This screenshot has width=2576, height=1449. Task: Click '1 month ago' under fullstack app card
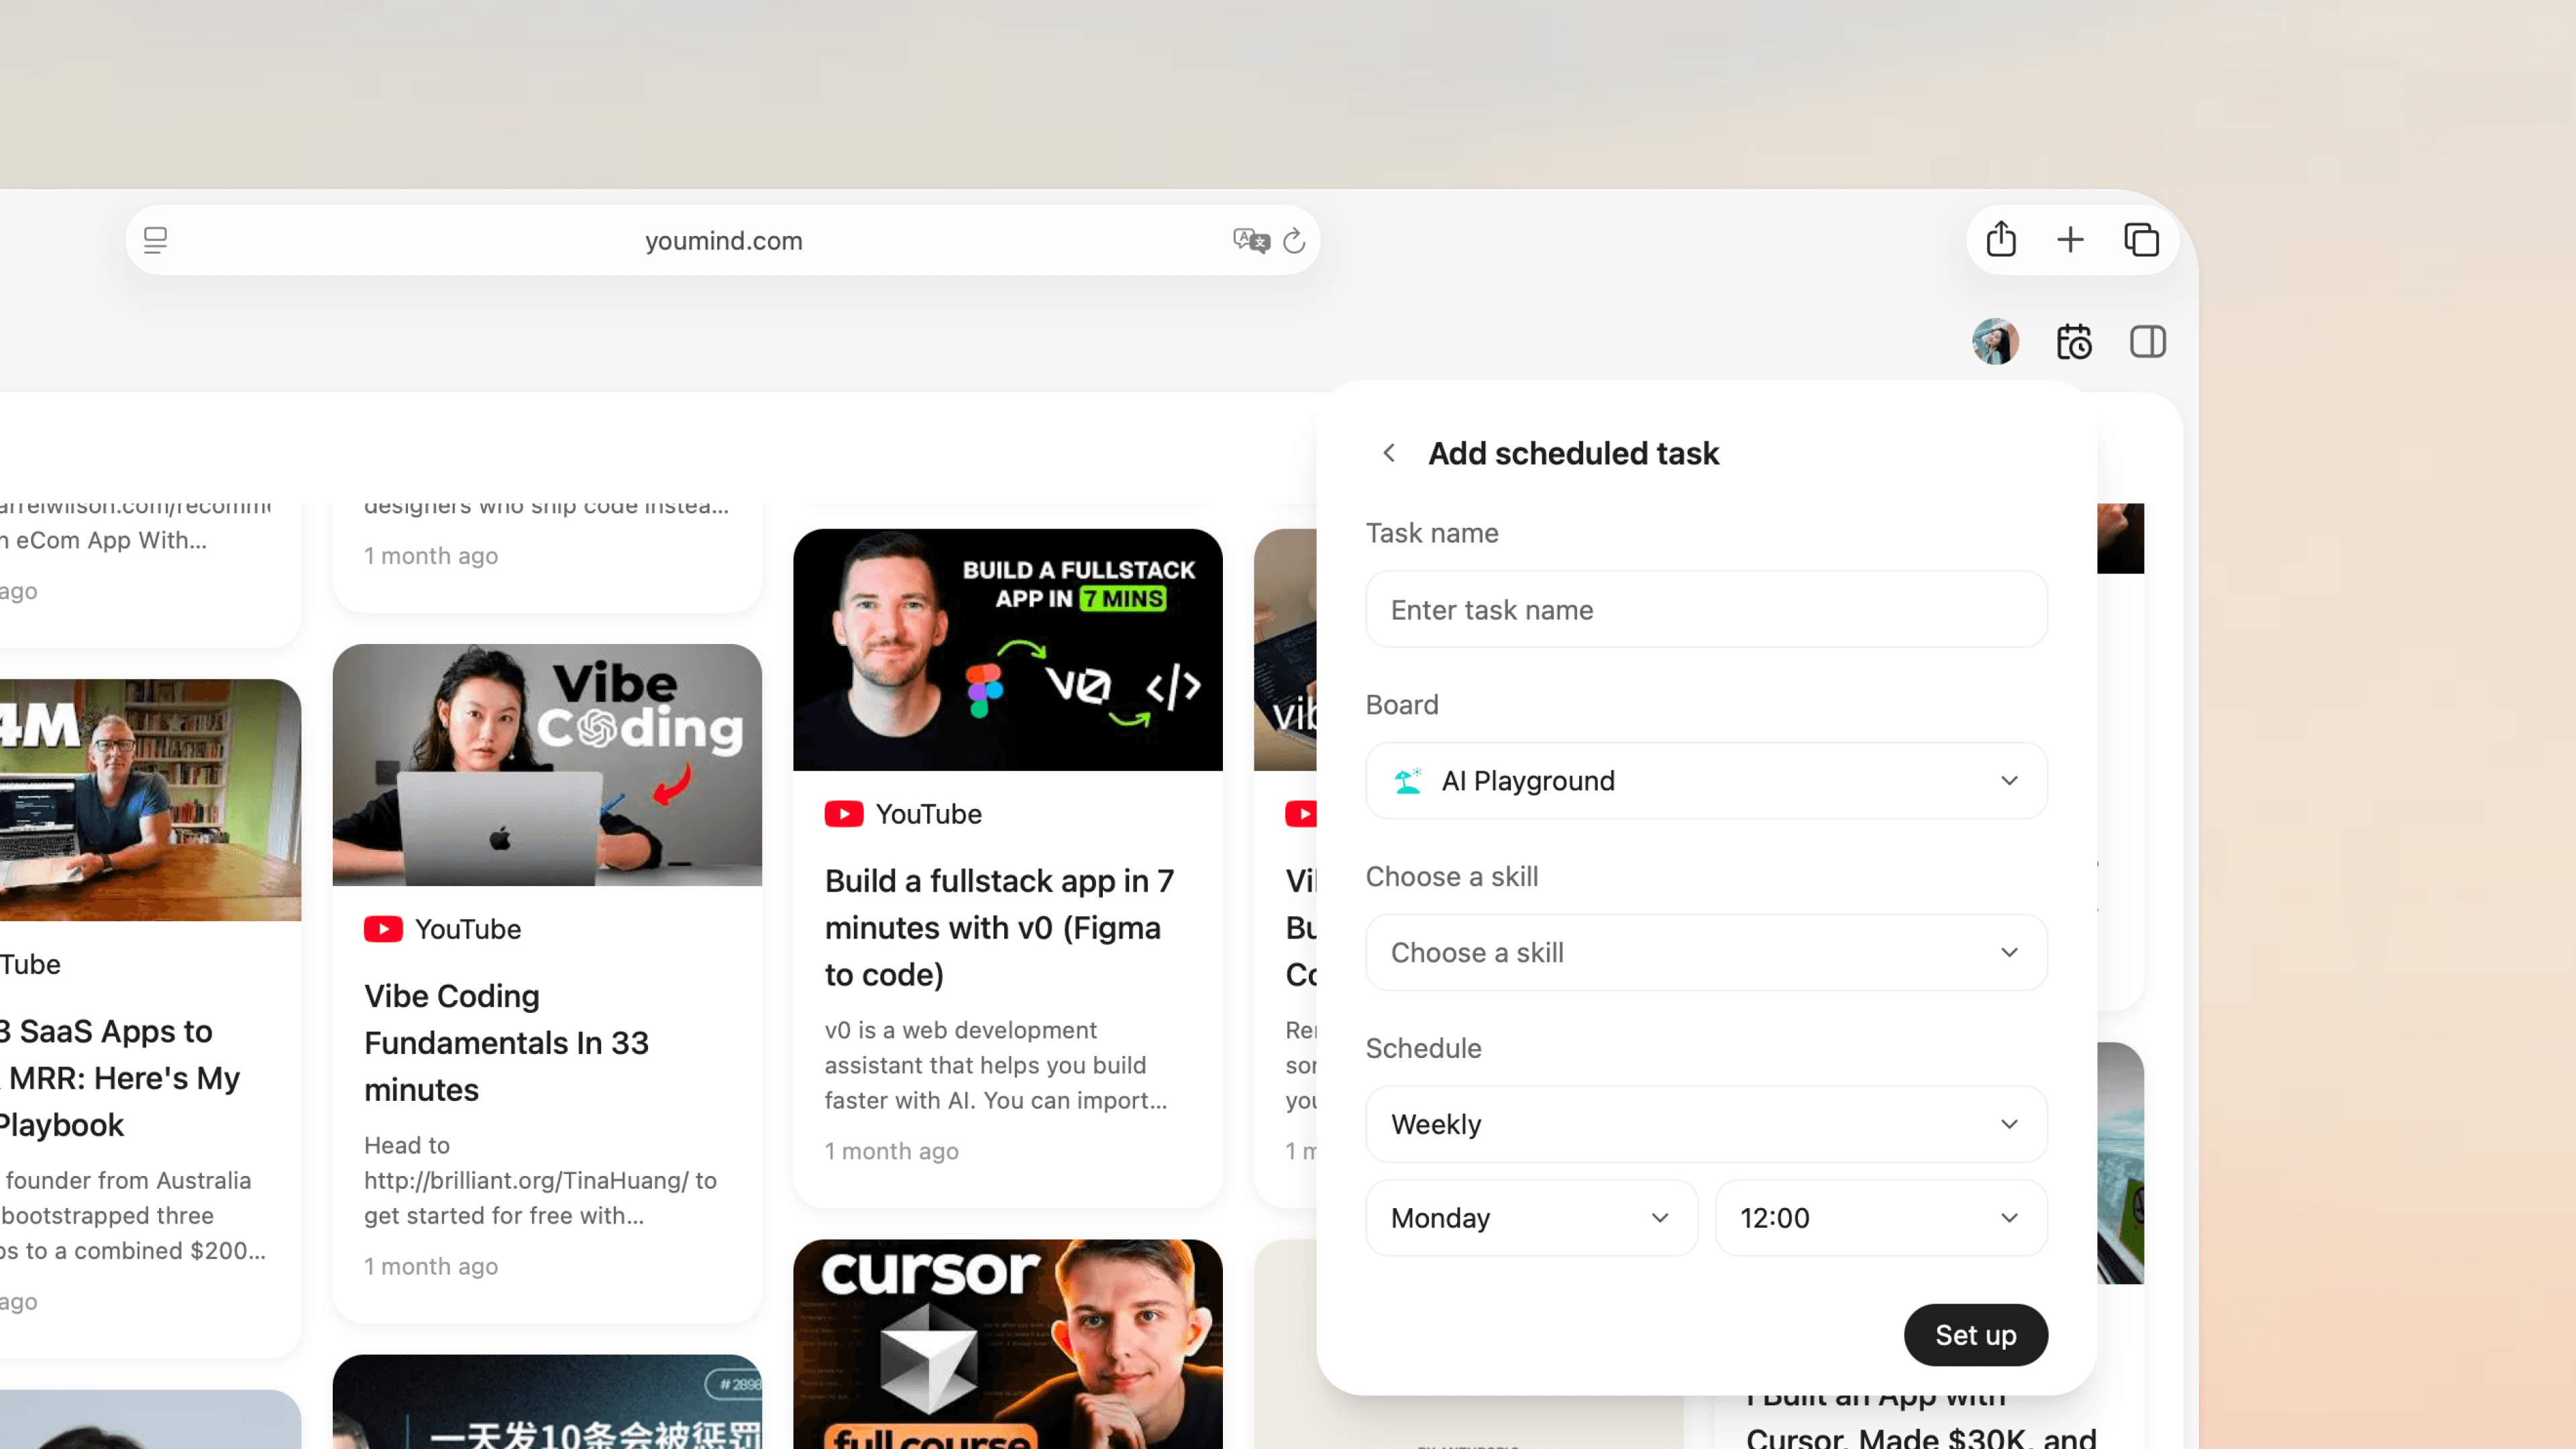pyautogui.click(x=892, y=1151)
